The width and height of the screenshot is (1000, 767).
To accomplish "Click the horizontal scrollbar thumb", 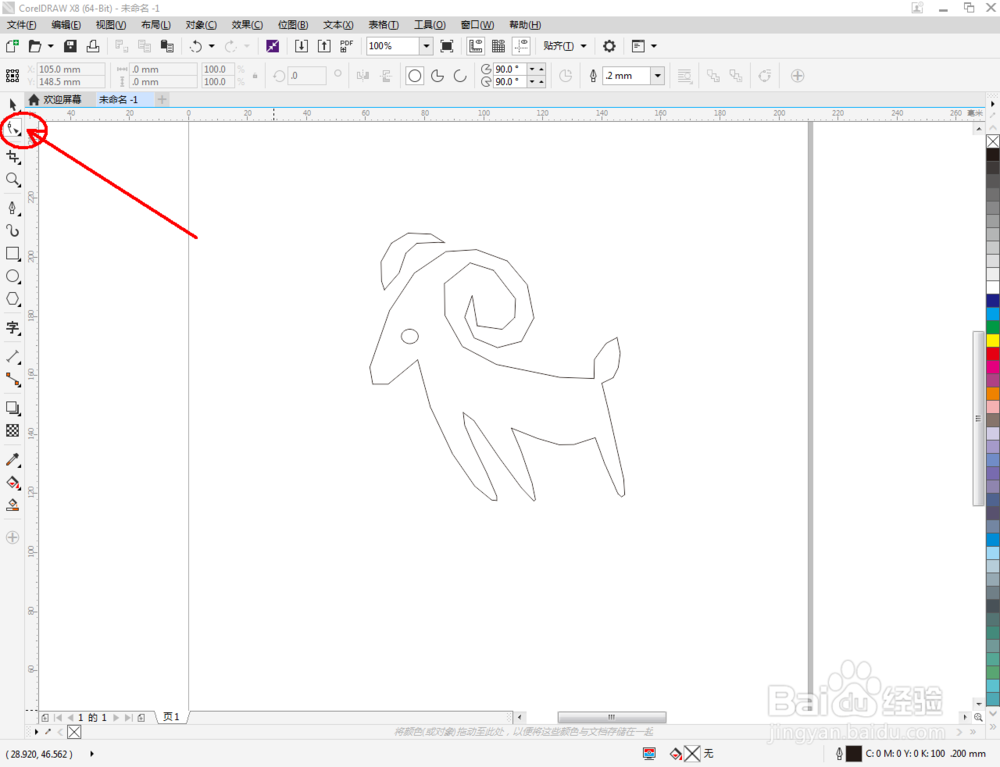I will click(612, 717).
